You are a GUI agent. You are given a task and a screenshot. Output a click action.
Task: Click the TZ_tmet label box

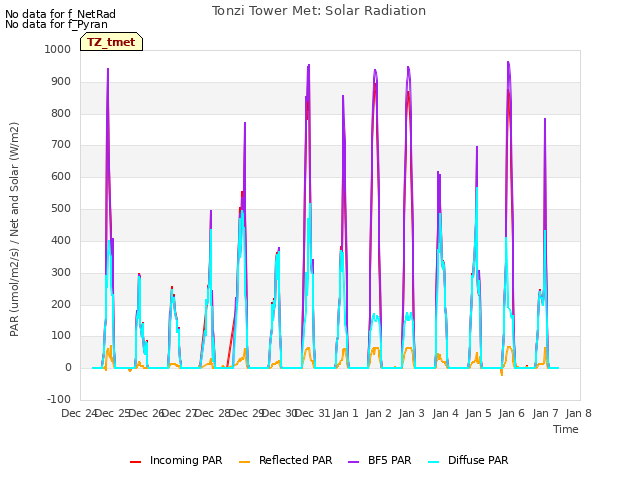(x=111, y=42)
